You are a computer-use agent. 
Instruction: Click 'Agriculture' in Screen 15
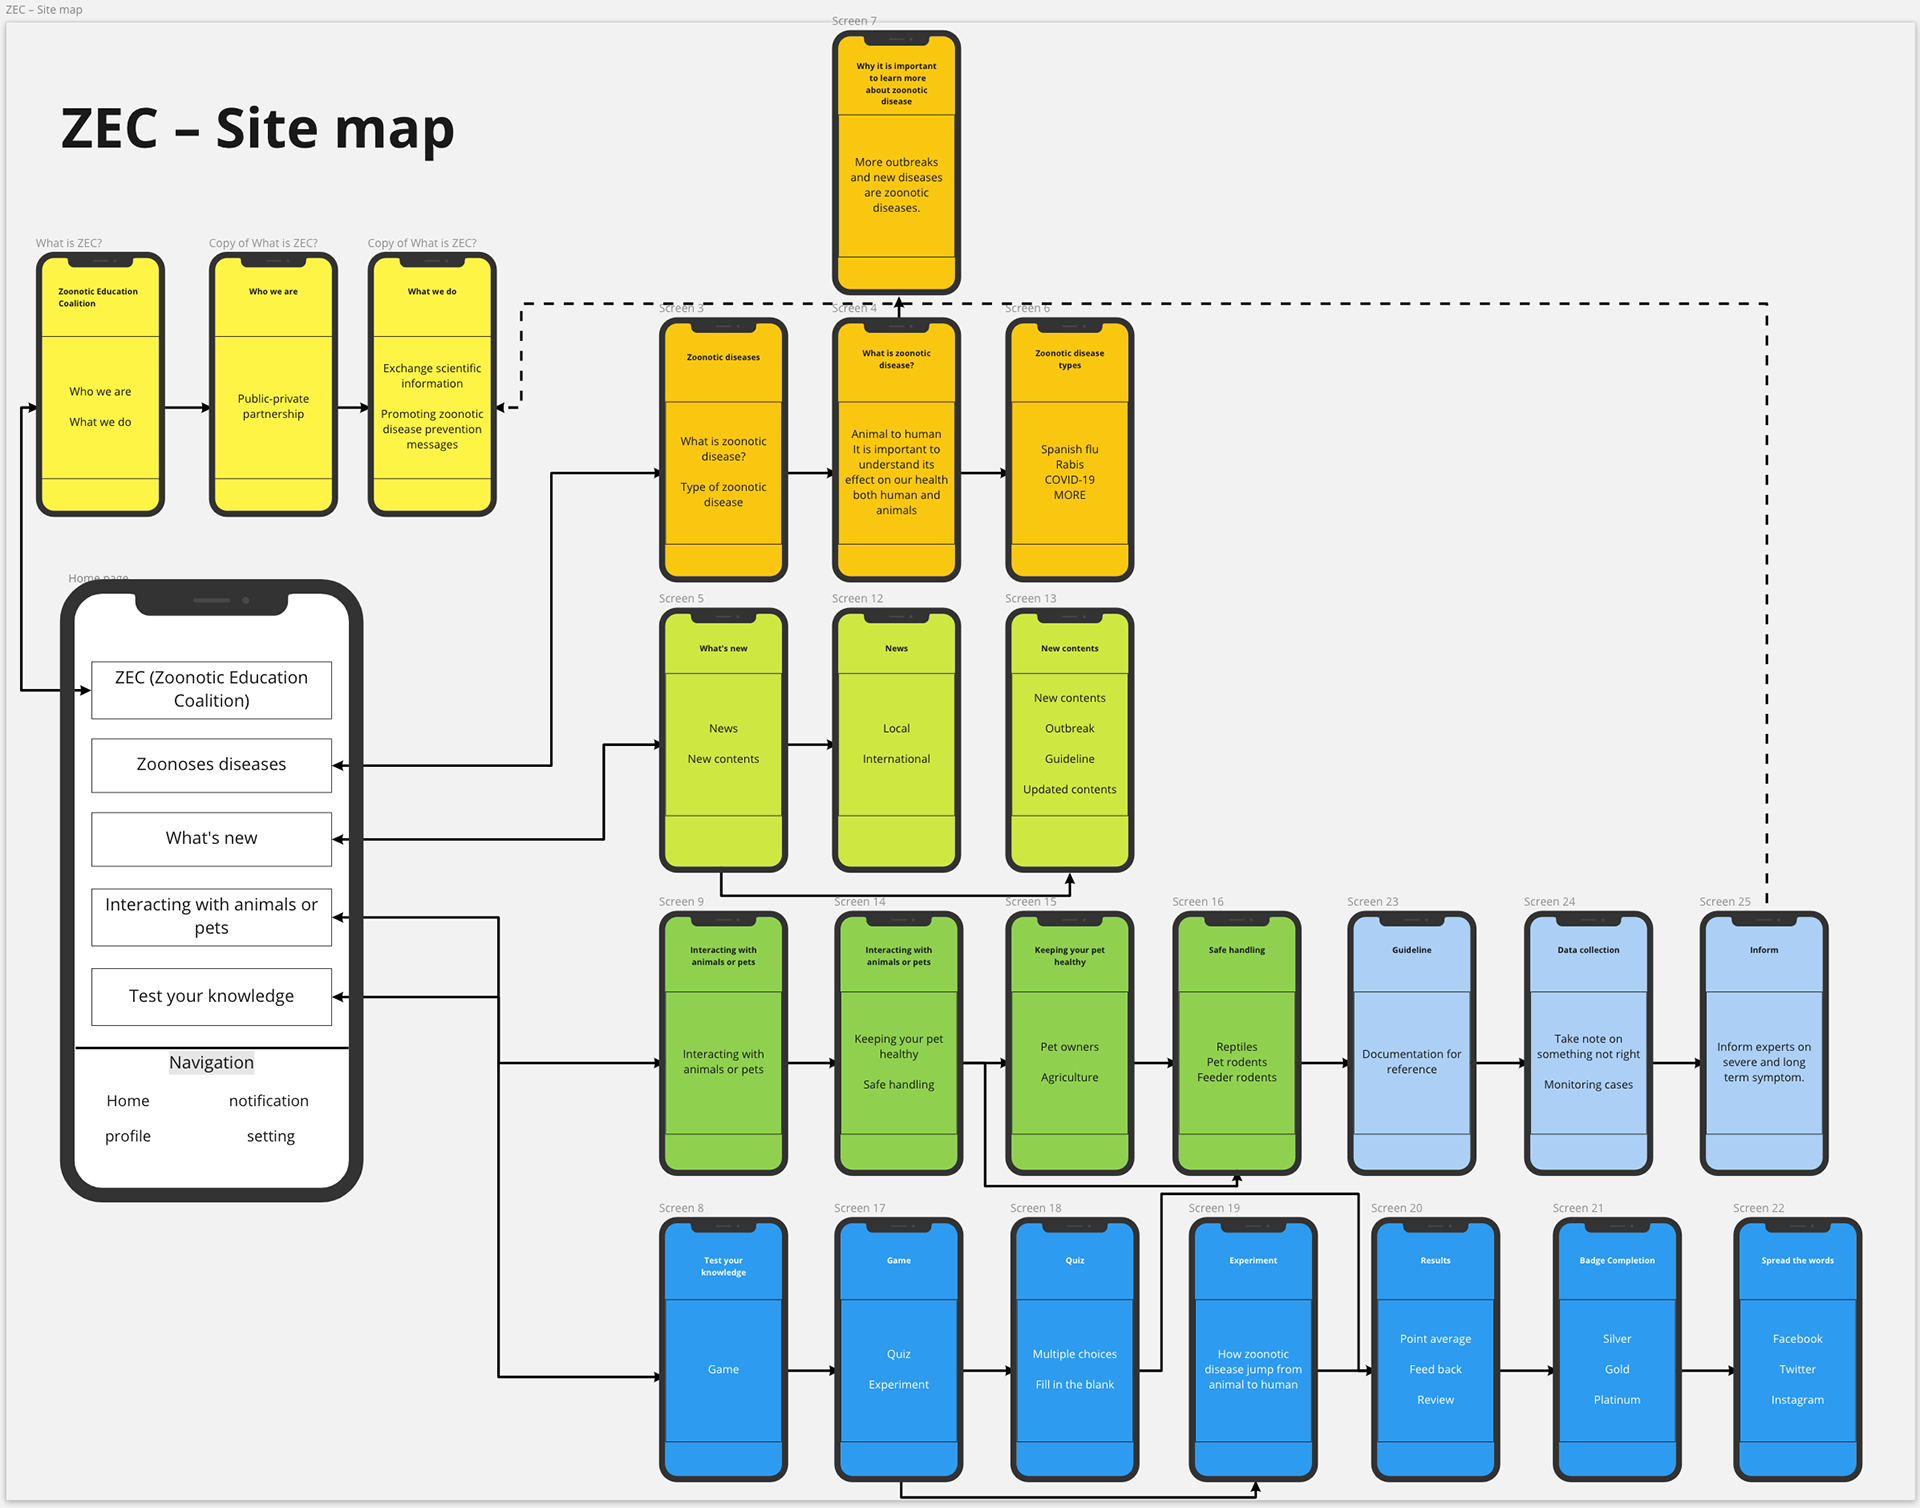click(1070, 1078)
